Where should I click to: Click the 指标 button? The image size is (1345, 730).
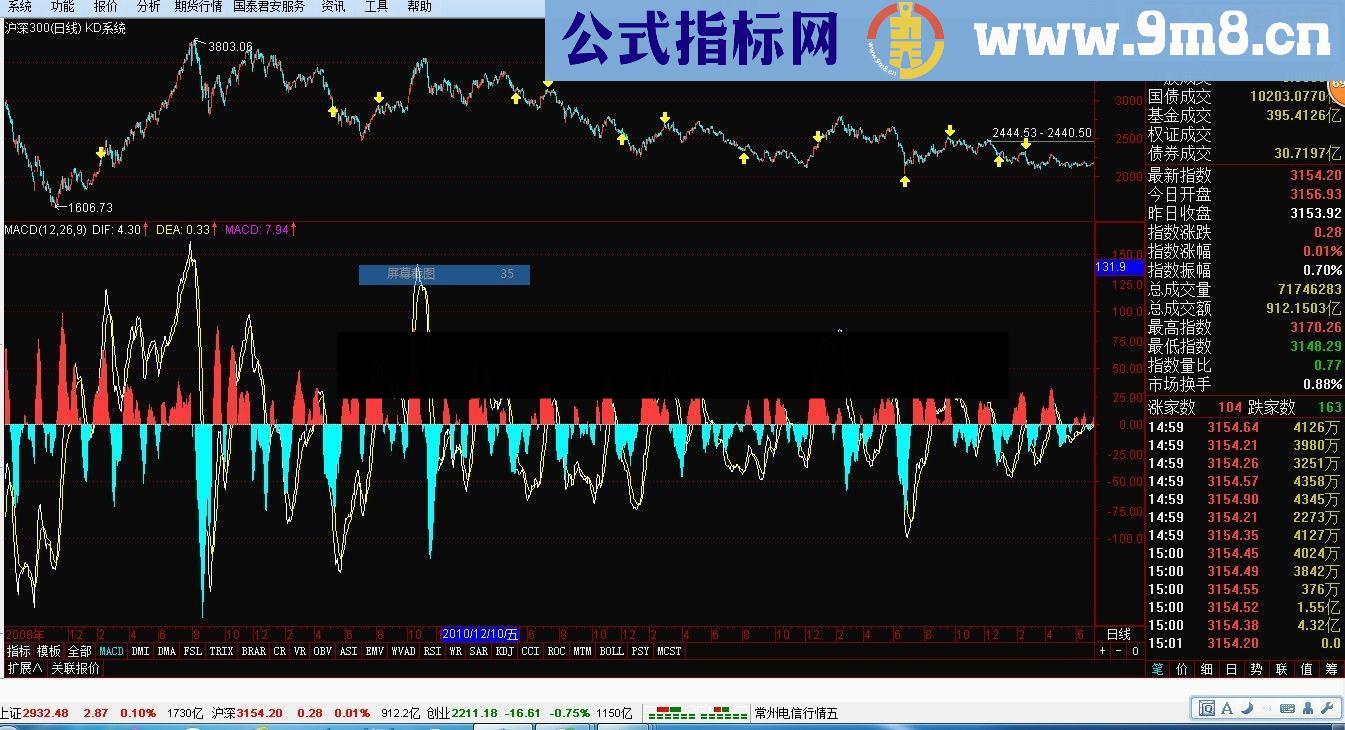(18, 651)
